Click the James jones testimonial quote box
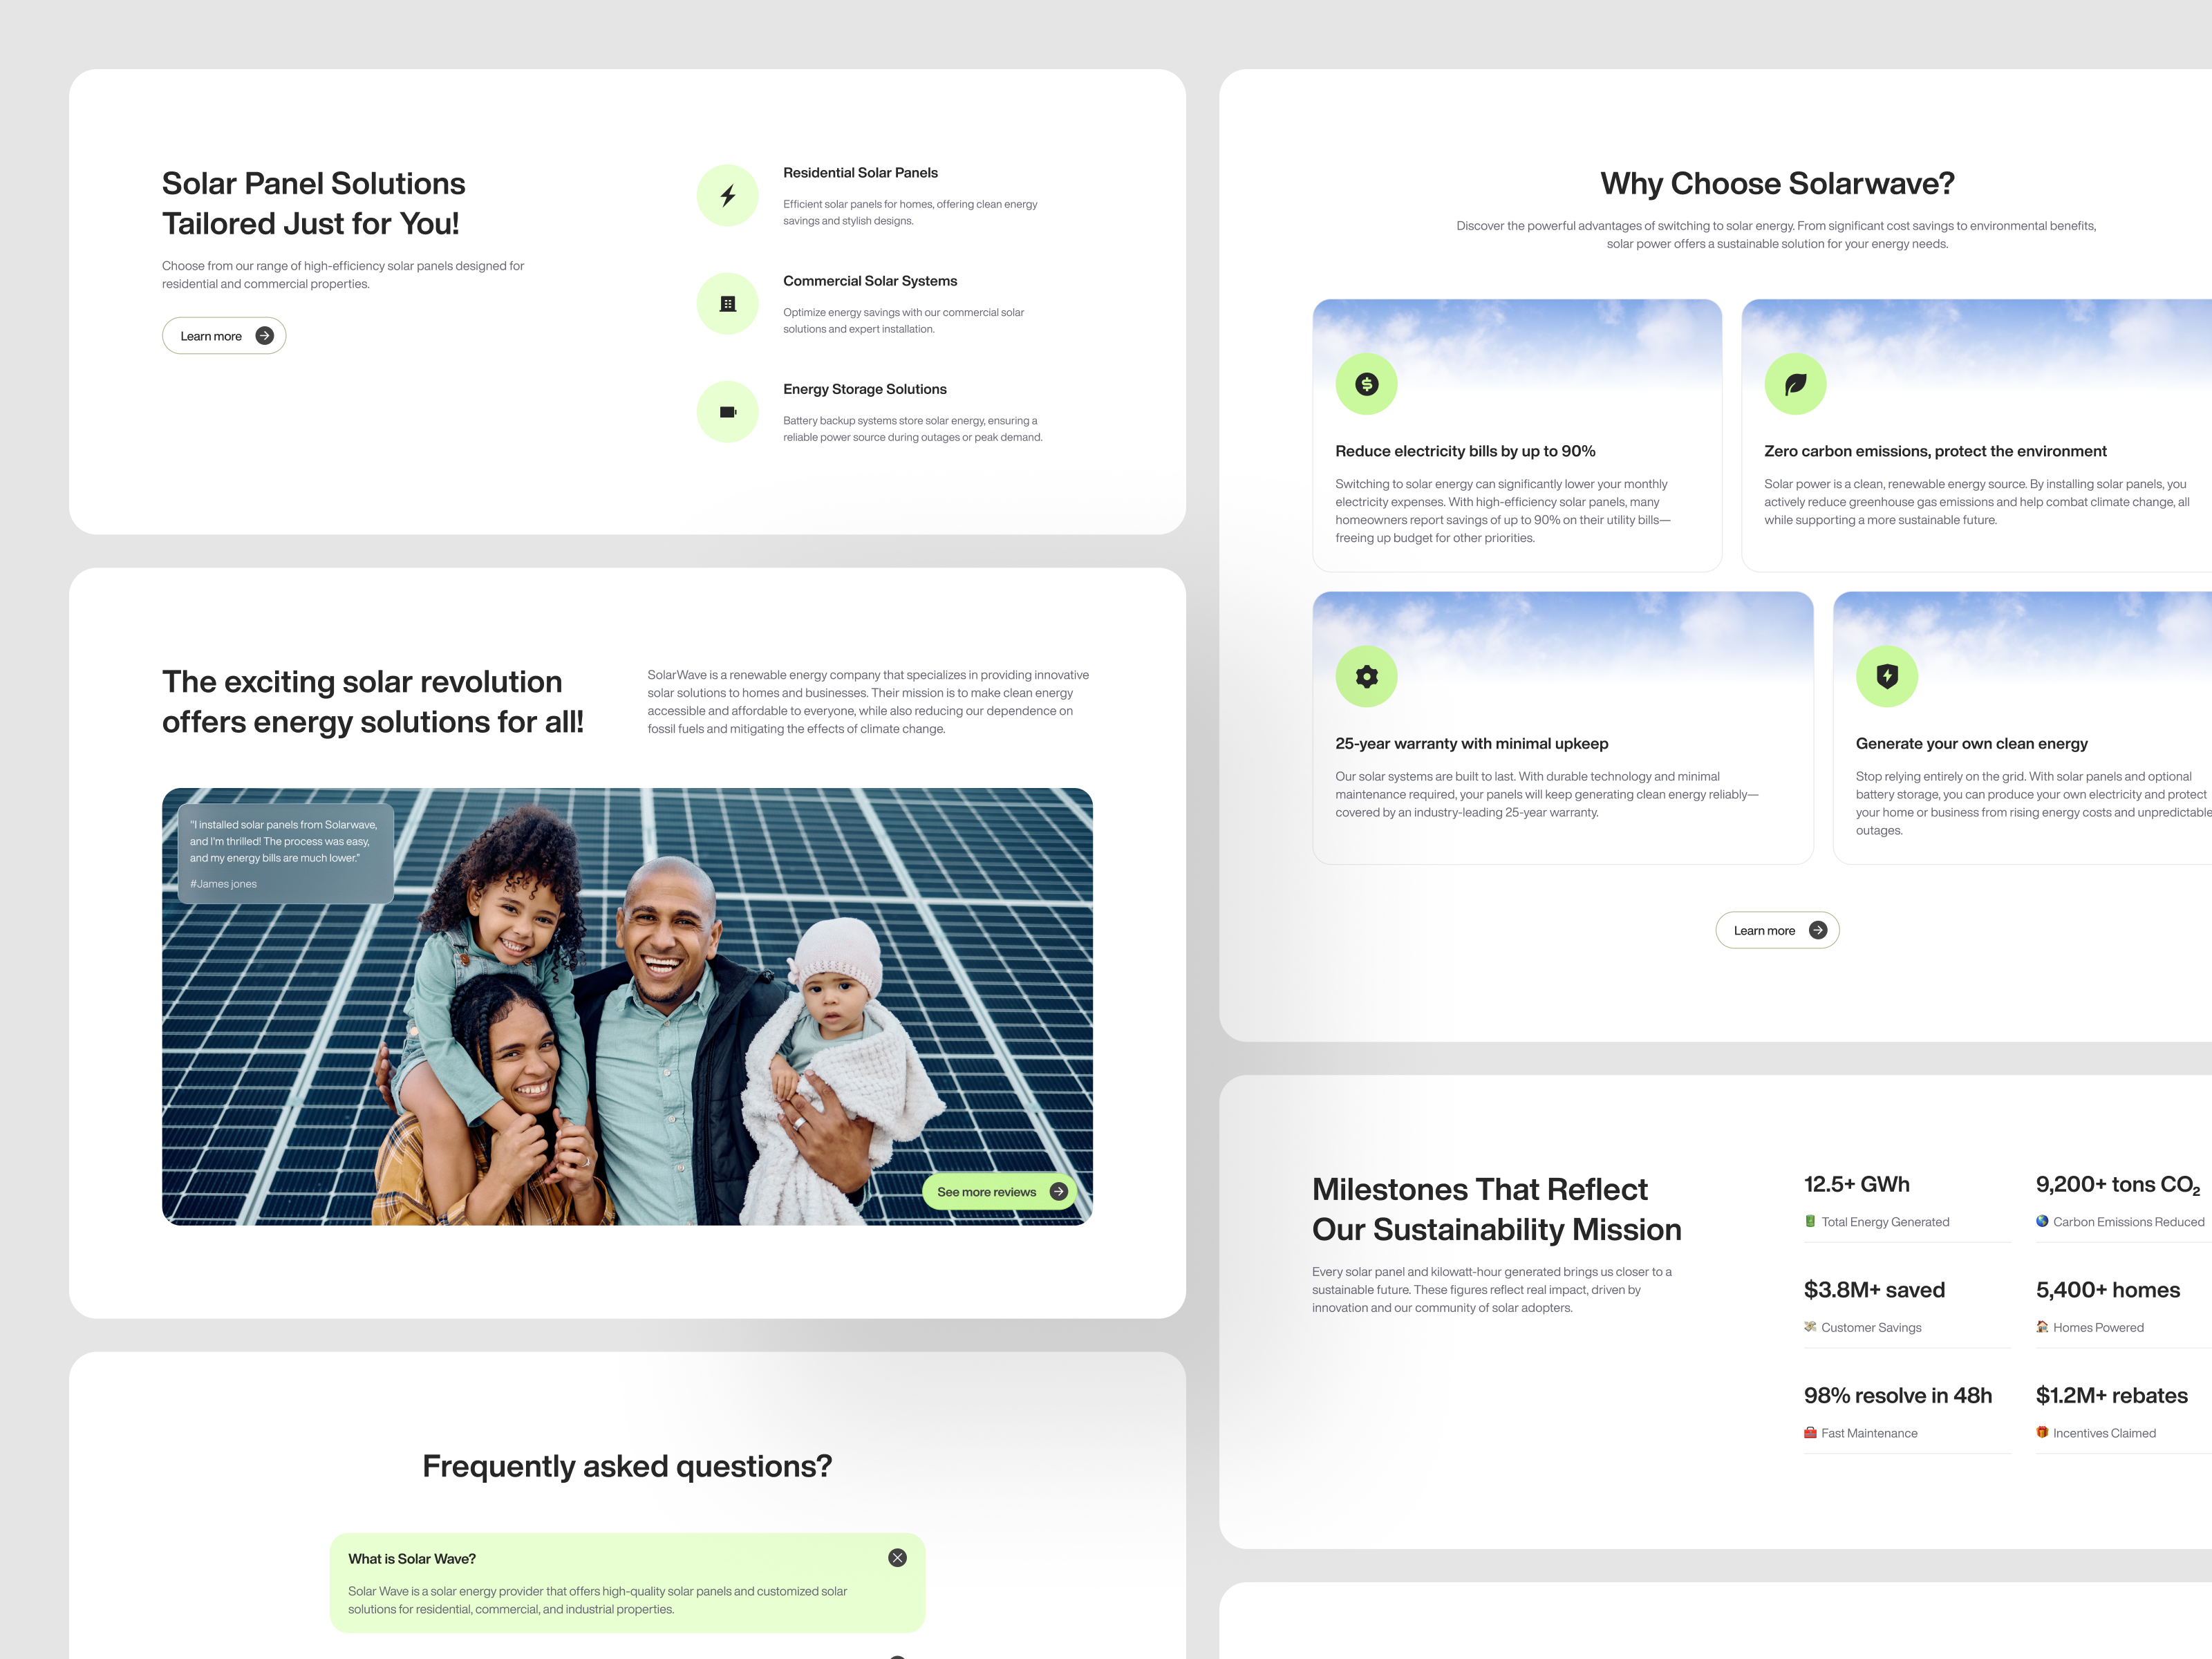 coord(285,853)
